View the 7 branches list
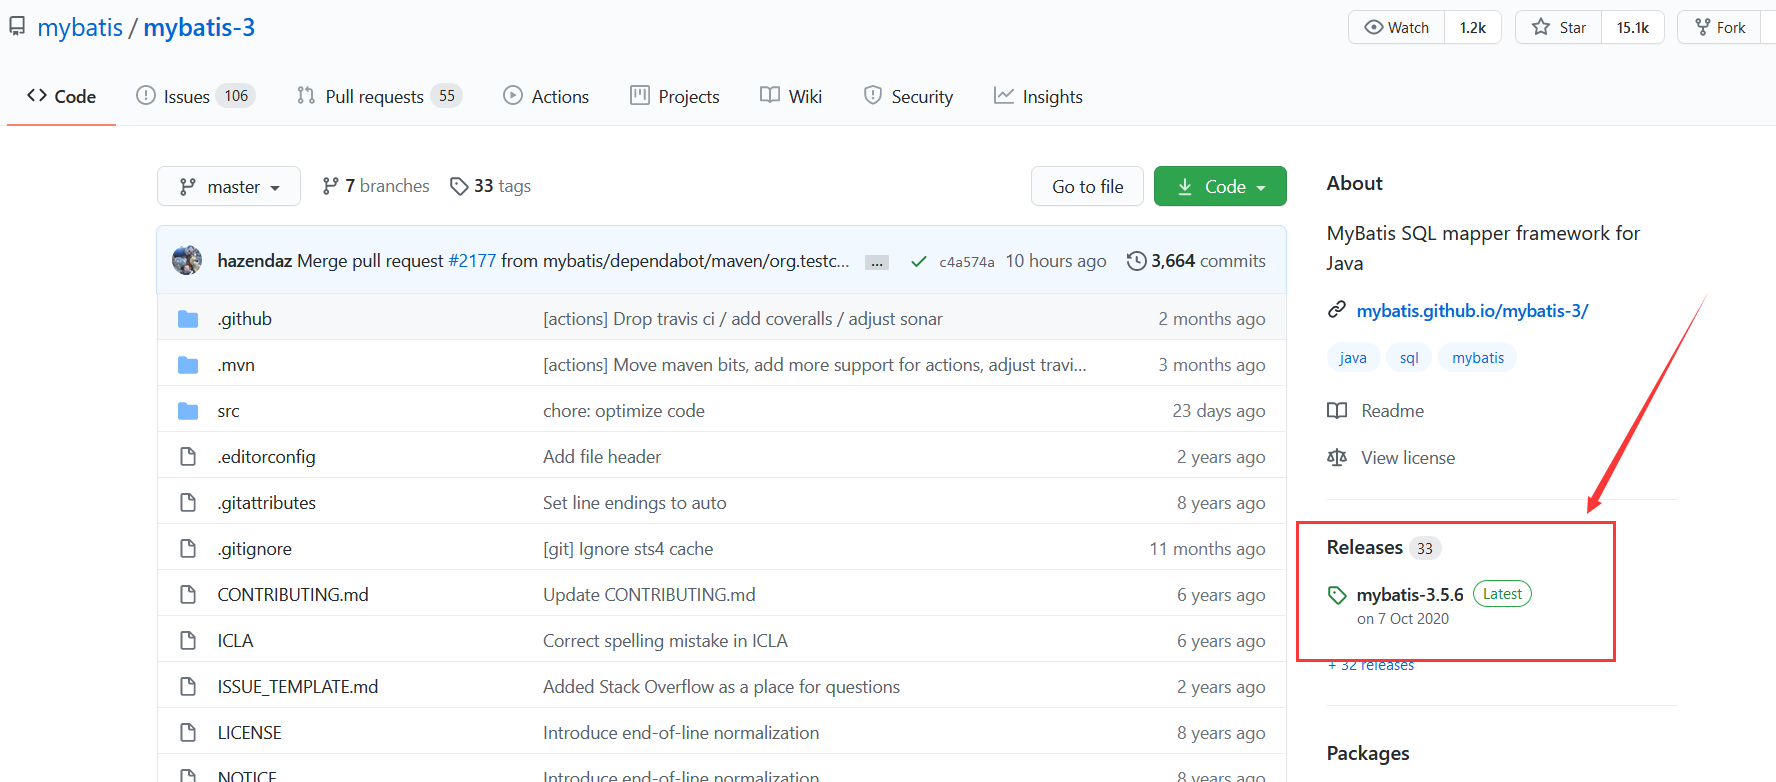This screenshot has width=1776, height=782. (376, 186)
